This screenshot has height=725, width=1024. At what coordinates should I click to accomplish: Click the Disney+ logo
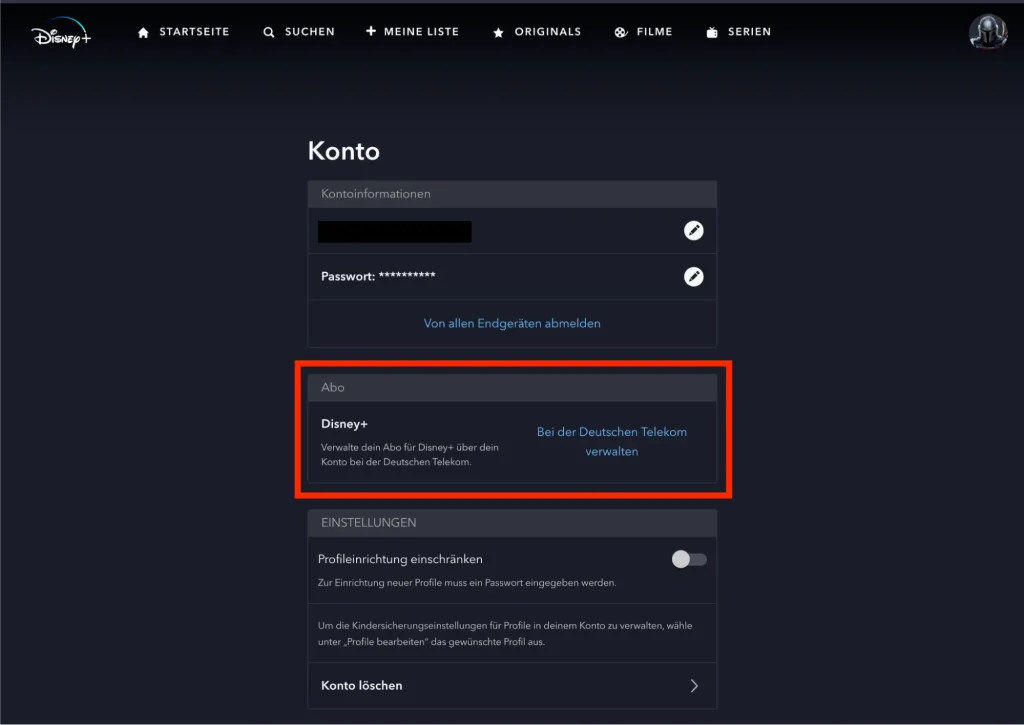61,32
